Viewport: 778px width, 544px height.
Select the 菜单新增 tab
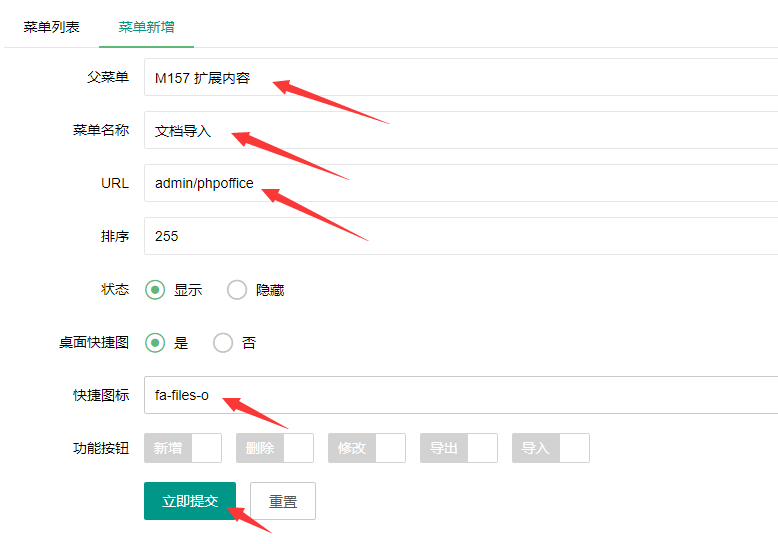(146, 26)
